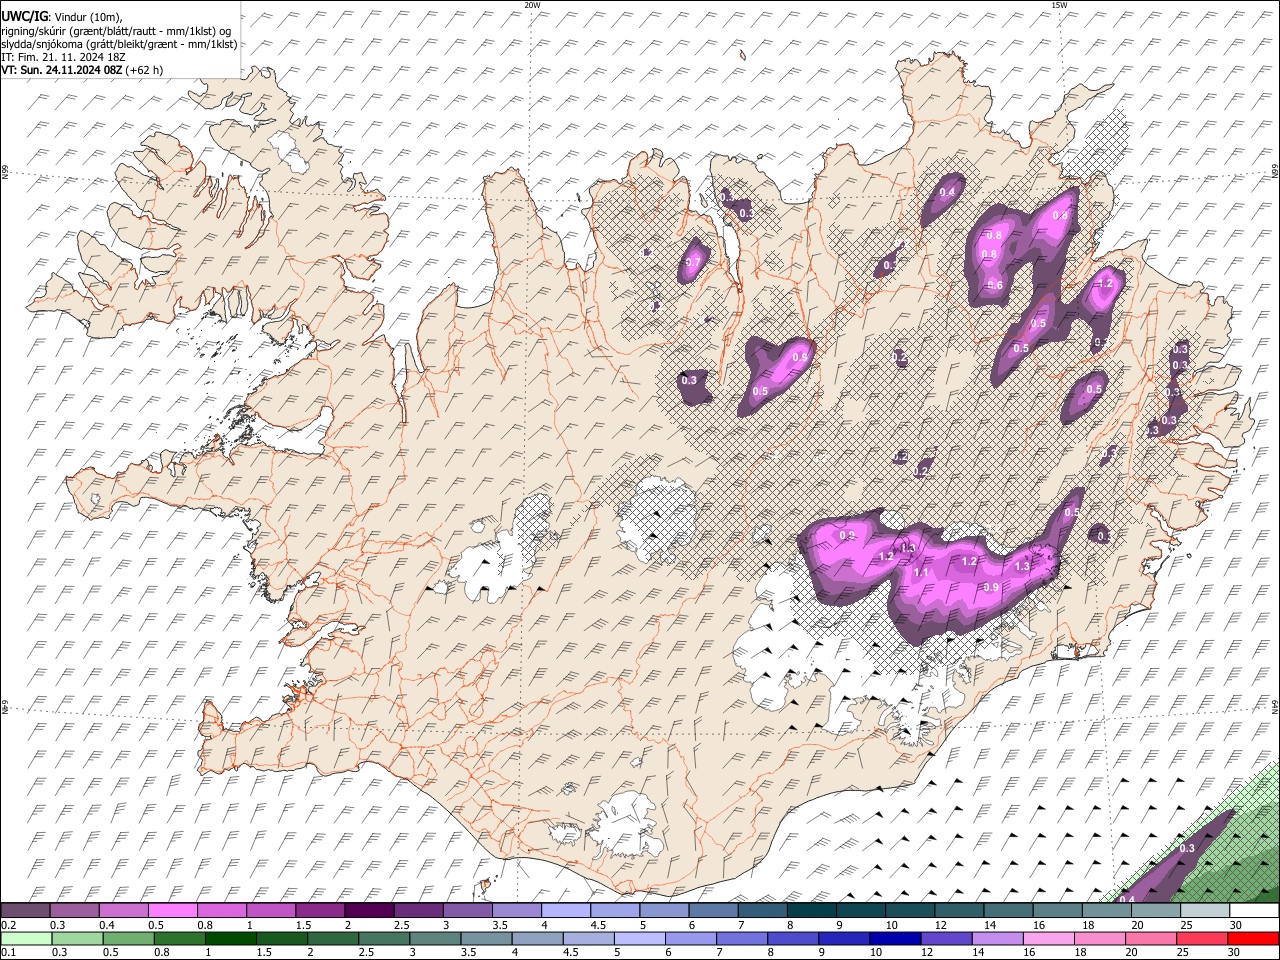Click the bright red rain swatch at 30

[x=1253, y=938]
